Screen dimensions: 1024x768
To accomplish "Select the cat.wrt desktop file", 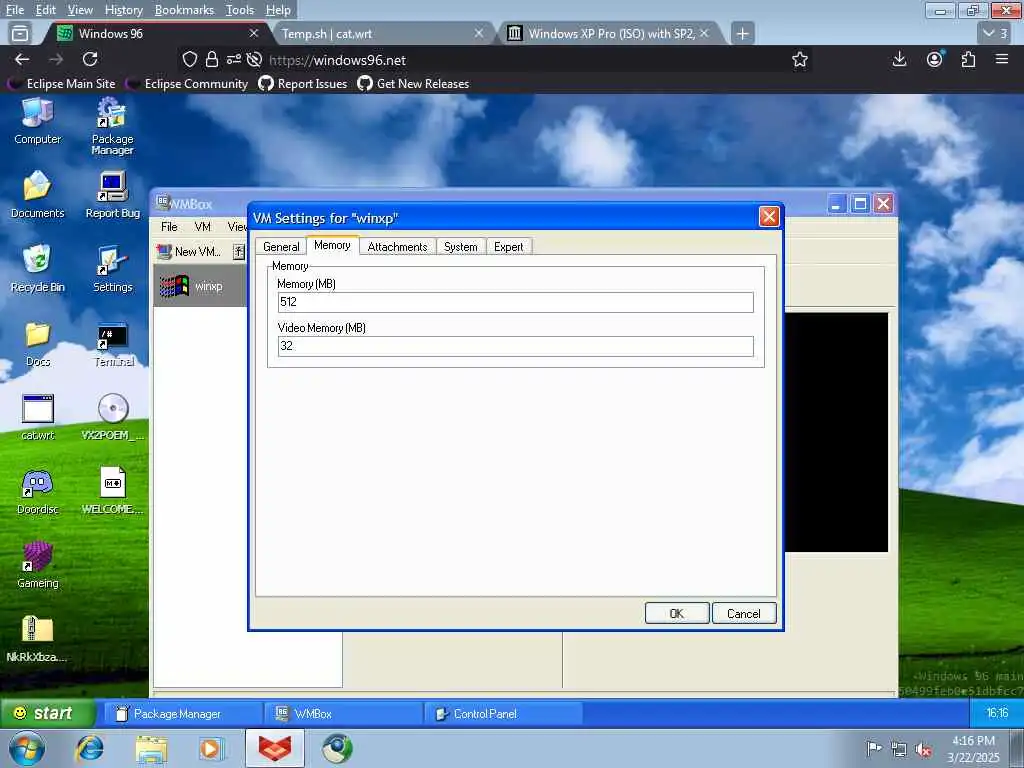I will (x=38, y=417).
